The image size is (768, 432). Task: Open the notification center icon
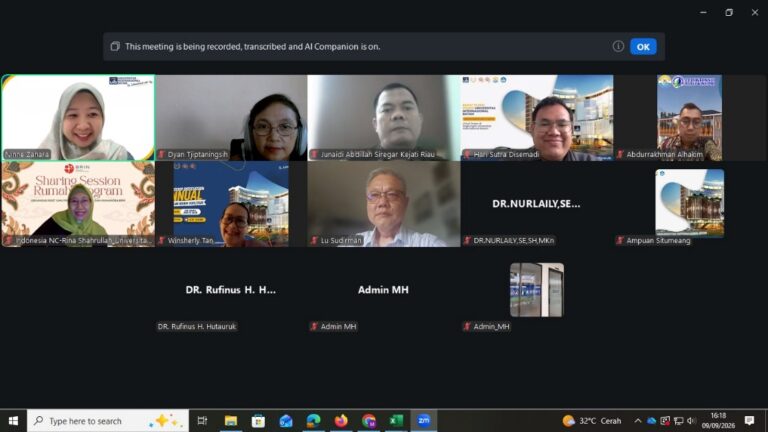point(749,421)
